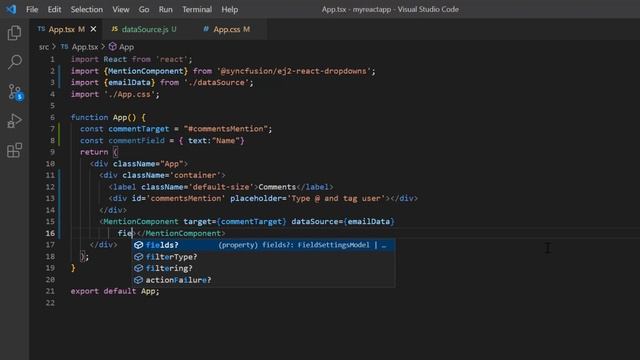The height and width of the screenshot is (360, 640).
Task: Open the Run and Debug view
Action: pyautogui.click(x=14, y=121)
